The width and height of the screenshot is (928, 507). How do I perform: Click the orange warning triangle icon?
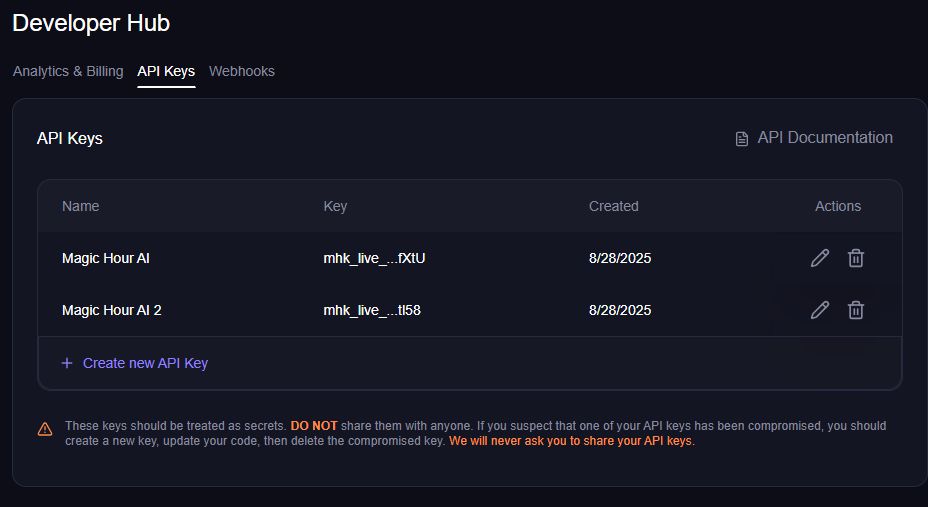pyautogui.click(x=45, y=429)
